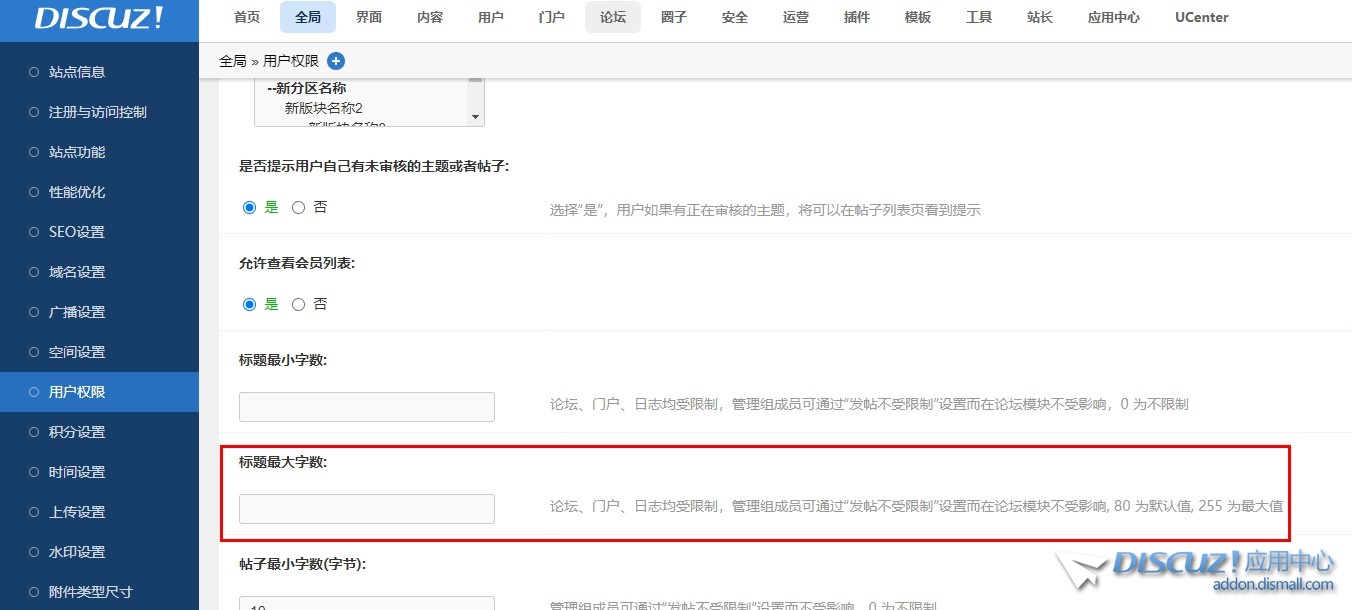Select 否 for 允许查看会员列表
The height and width of the screenshot is (610, 1352).
(x=298, y=304)
